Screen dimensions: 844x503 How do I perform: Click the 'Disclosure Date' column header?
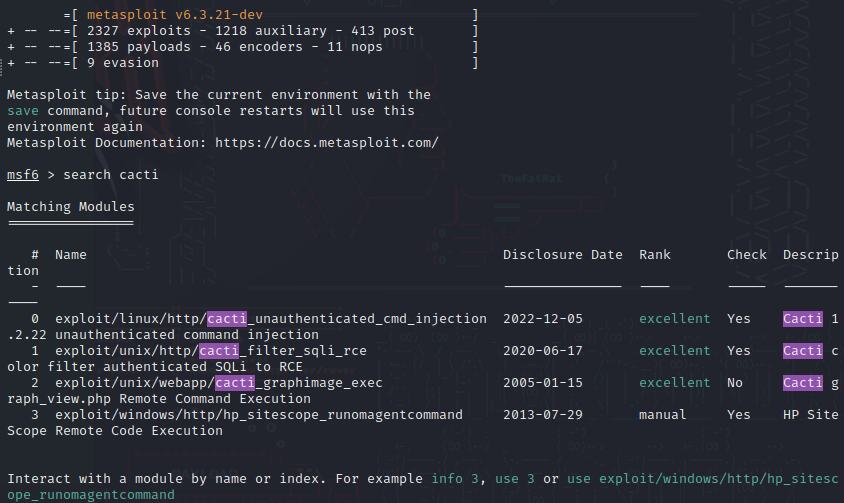pyautogui.click(x=562, y=255)
